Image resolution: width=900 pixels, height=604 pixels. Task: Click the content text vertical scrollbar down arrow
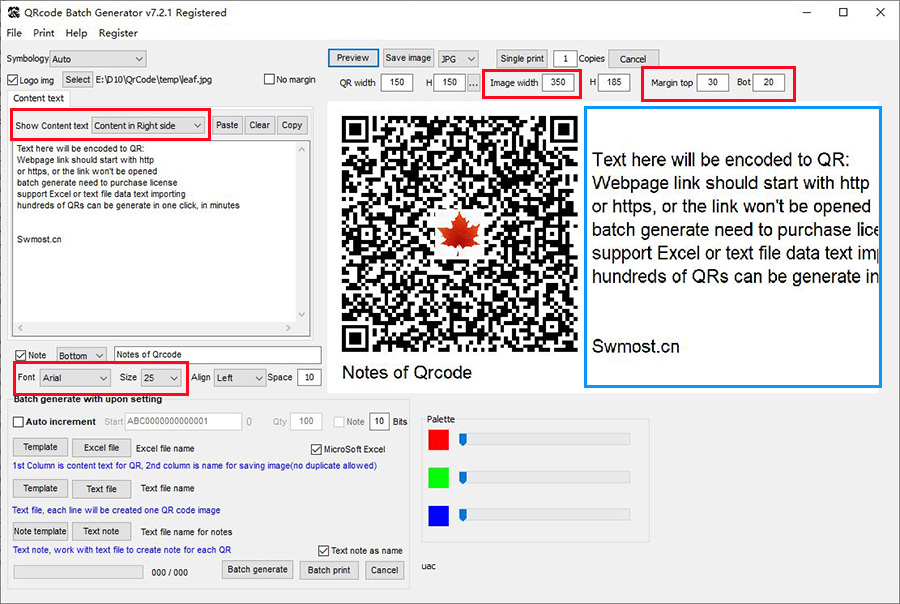coord(302,315)
